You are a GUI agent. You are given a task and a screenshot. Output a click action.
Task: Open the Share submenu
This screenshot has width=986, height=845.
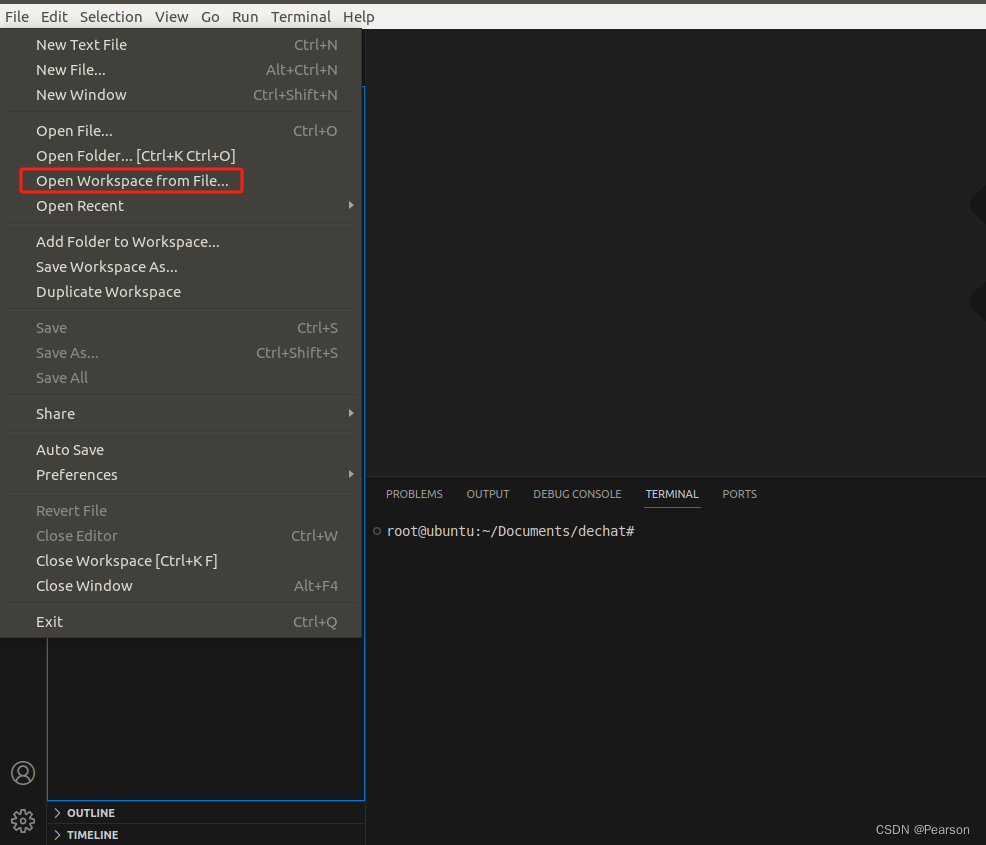[x=55, y=413]
